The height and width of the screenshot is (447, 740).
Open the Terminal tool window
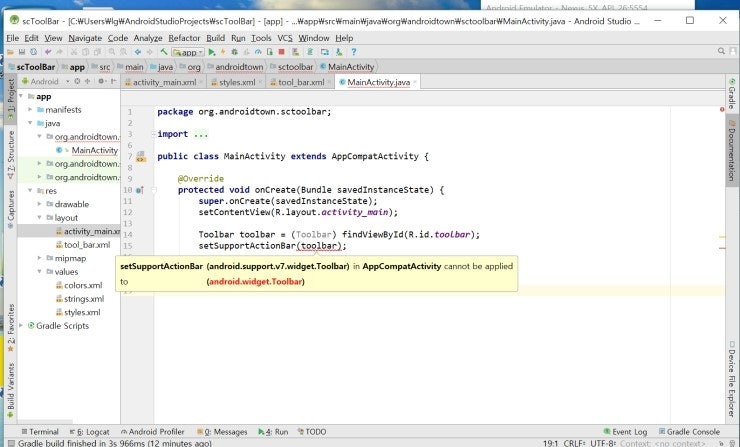click(x=40, y=432)
